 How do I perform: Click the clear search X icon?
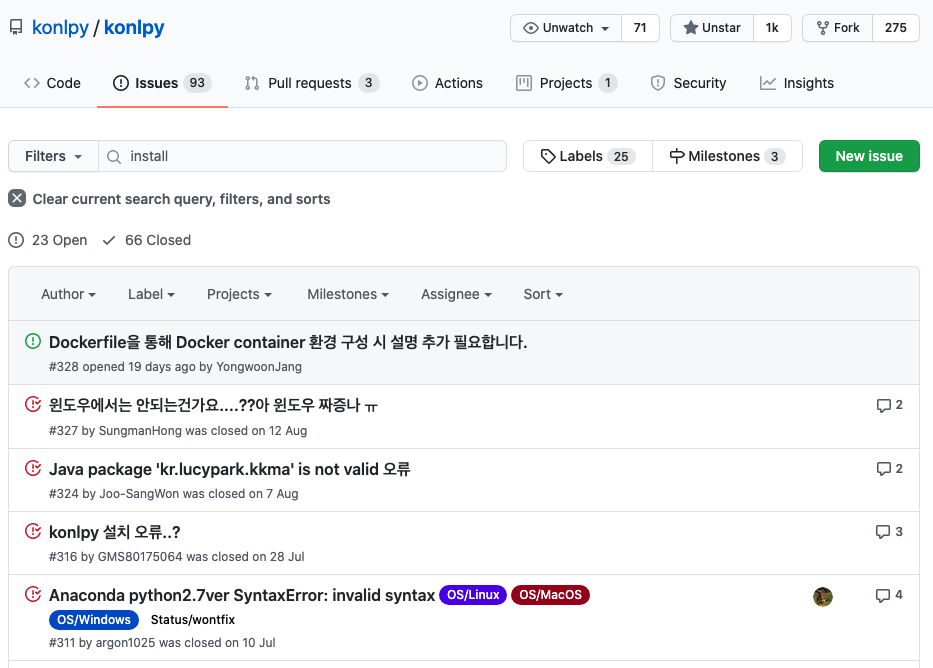point(17,198)
